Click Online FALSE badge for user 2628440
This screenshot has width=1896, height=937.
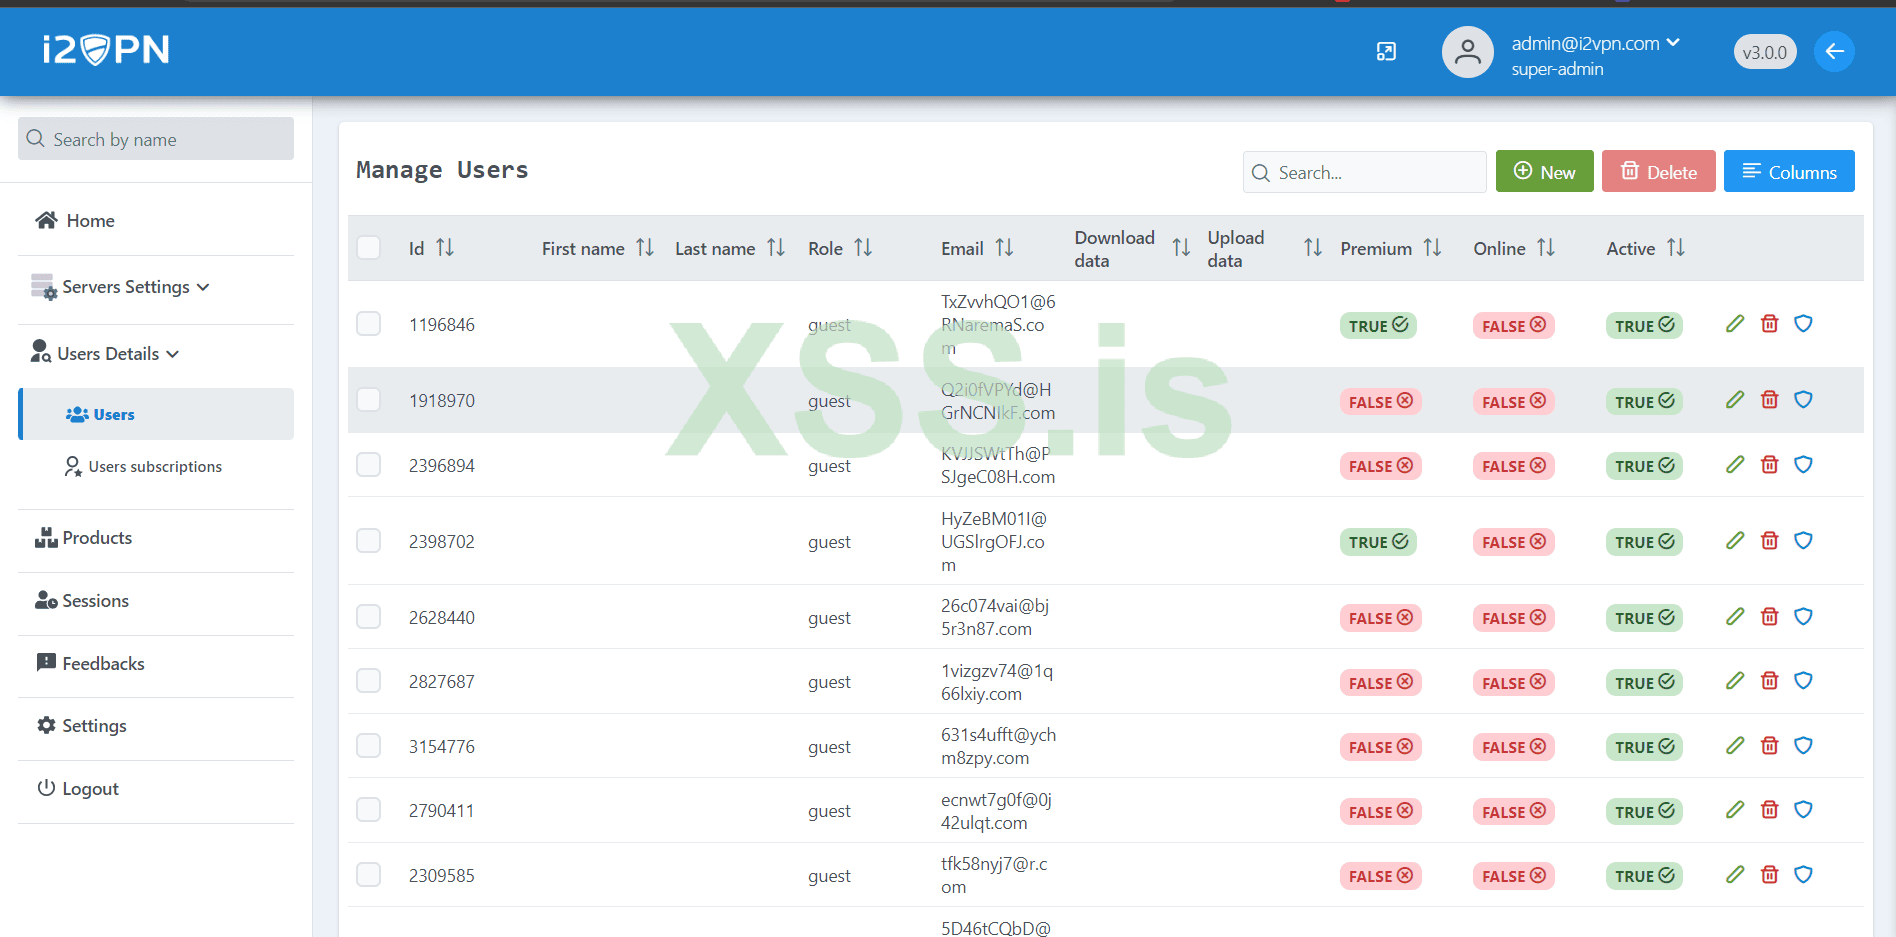[x=1513, y=618]
